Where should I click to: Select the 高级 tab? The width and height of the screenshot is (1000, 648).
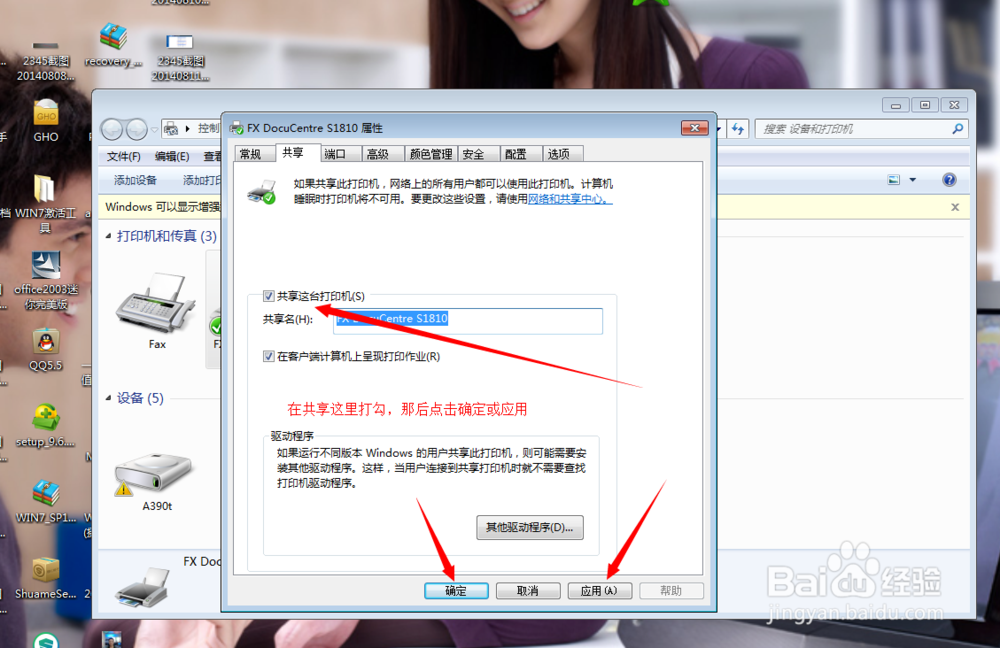(377, 153)
